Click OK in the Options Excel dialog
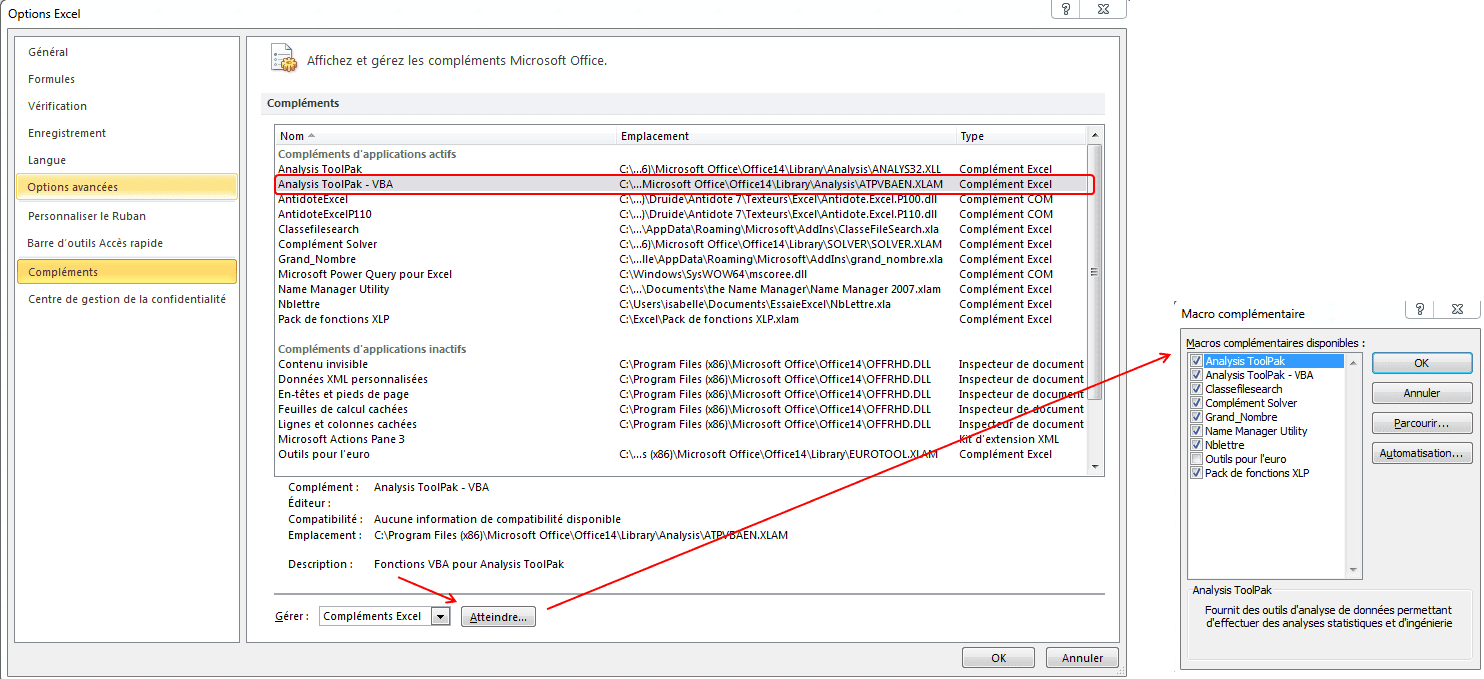The image size is (1484, 679). click(x=998, y=658)
